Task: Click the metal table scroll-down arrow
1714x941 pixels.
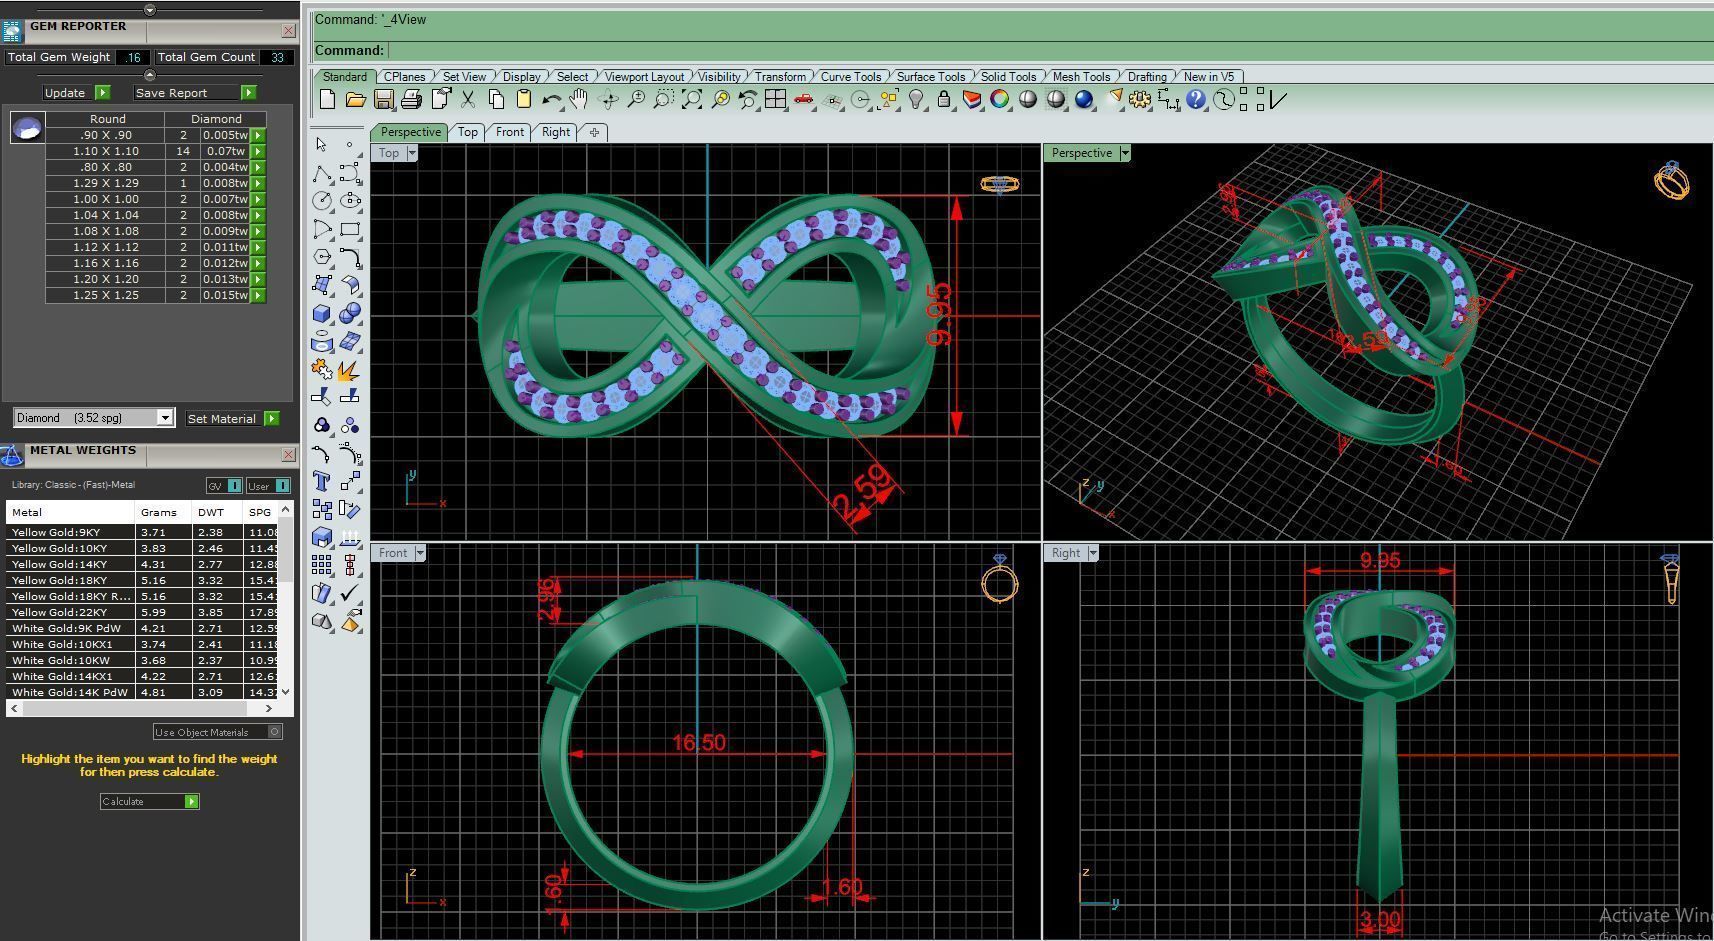Action: coord(286,691)
